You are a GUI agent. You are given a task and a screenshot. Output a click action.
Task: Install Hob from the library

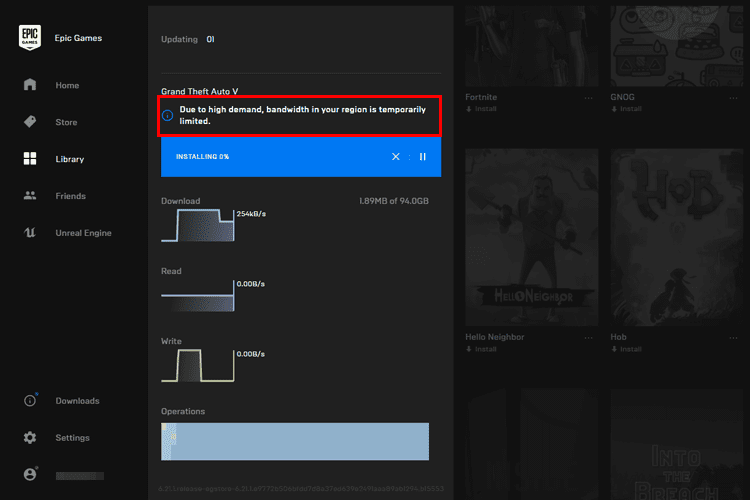(x=626, y=349)
